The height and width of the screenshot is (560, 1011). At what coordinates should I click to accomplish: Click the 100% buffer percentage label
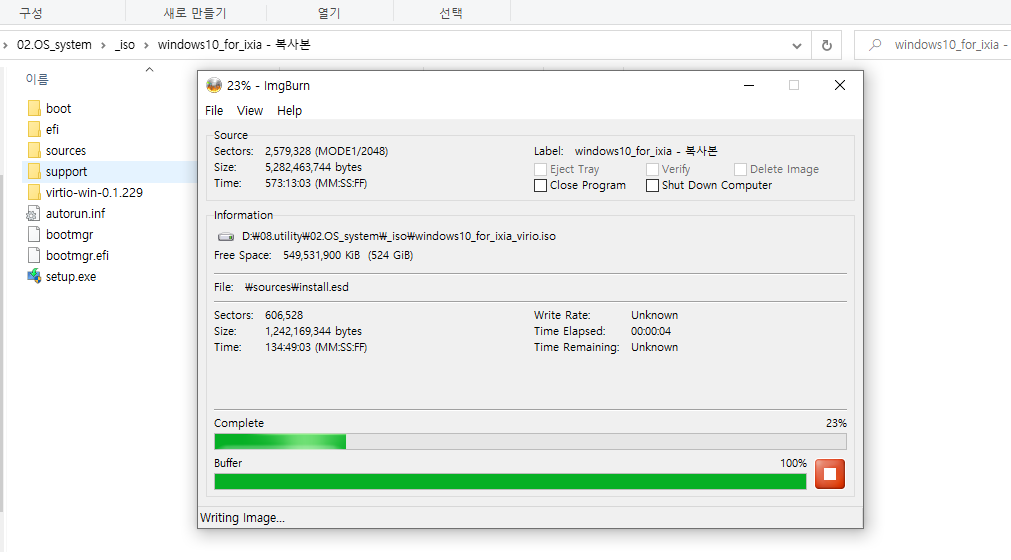tap(793, 463)
